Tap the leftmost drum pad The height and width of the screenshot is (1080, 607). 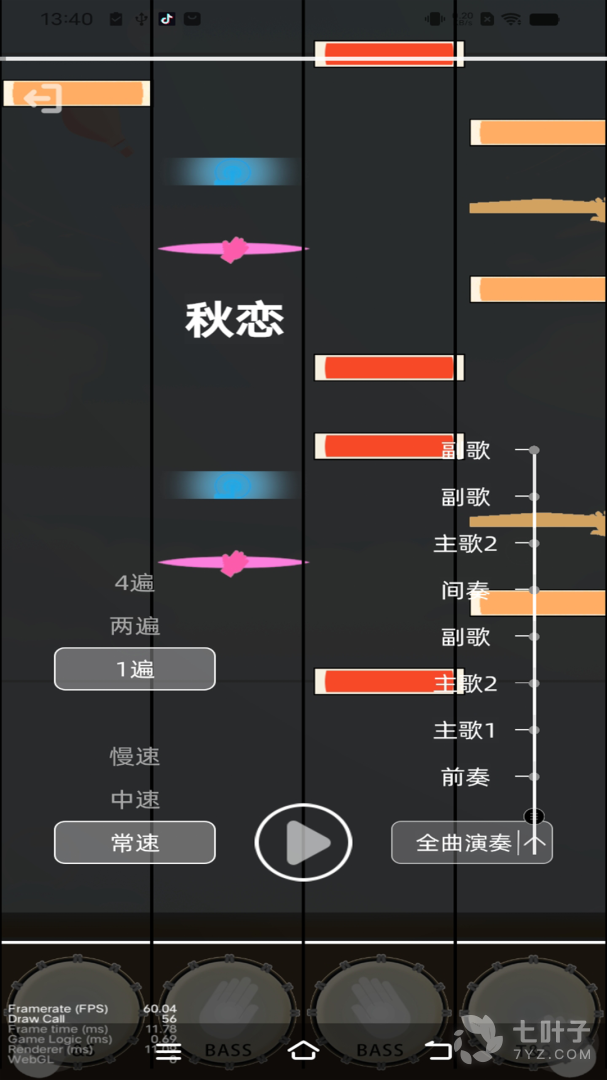[74, 1010]
